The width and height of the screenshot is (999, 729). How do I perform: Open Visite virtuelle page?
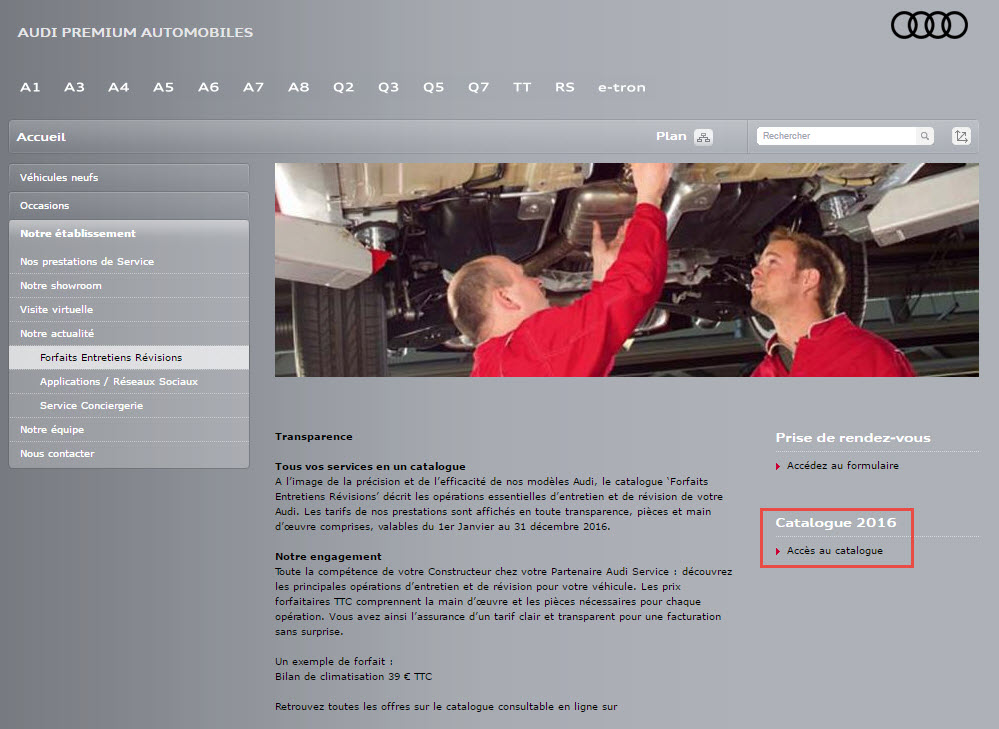pyautogui.click(x=129, y=310)
